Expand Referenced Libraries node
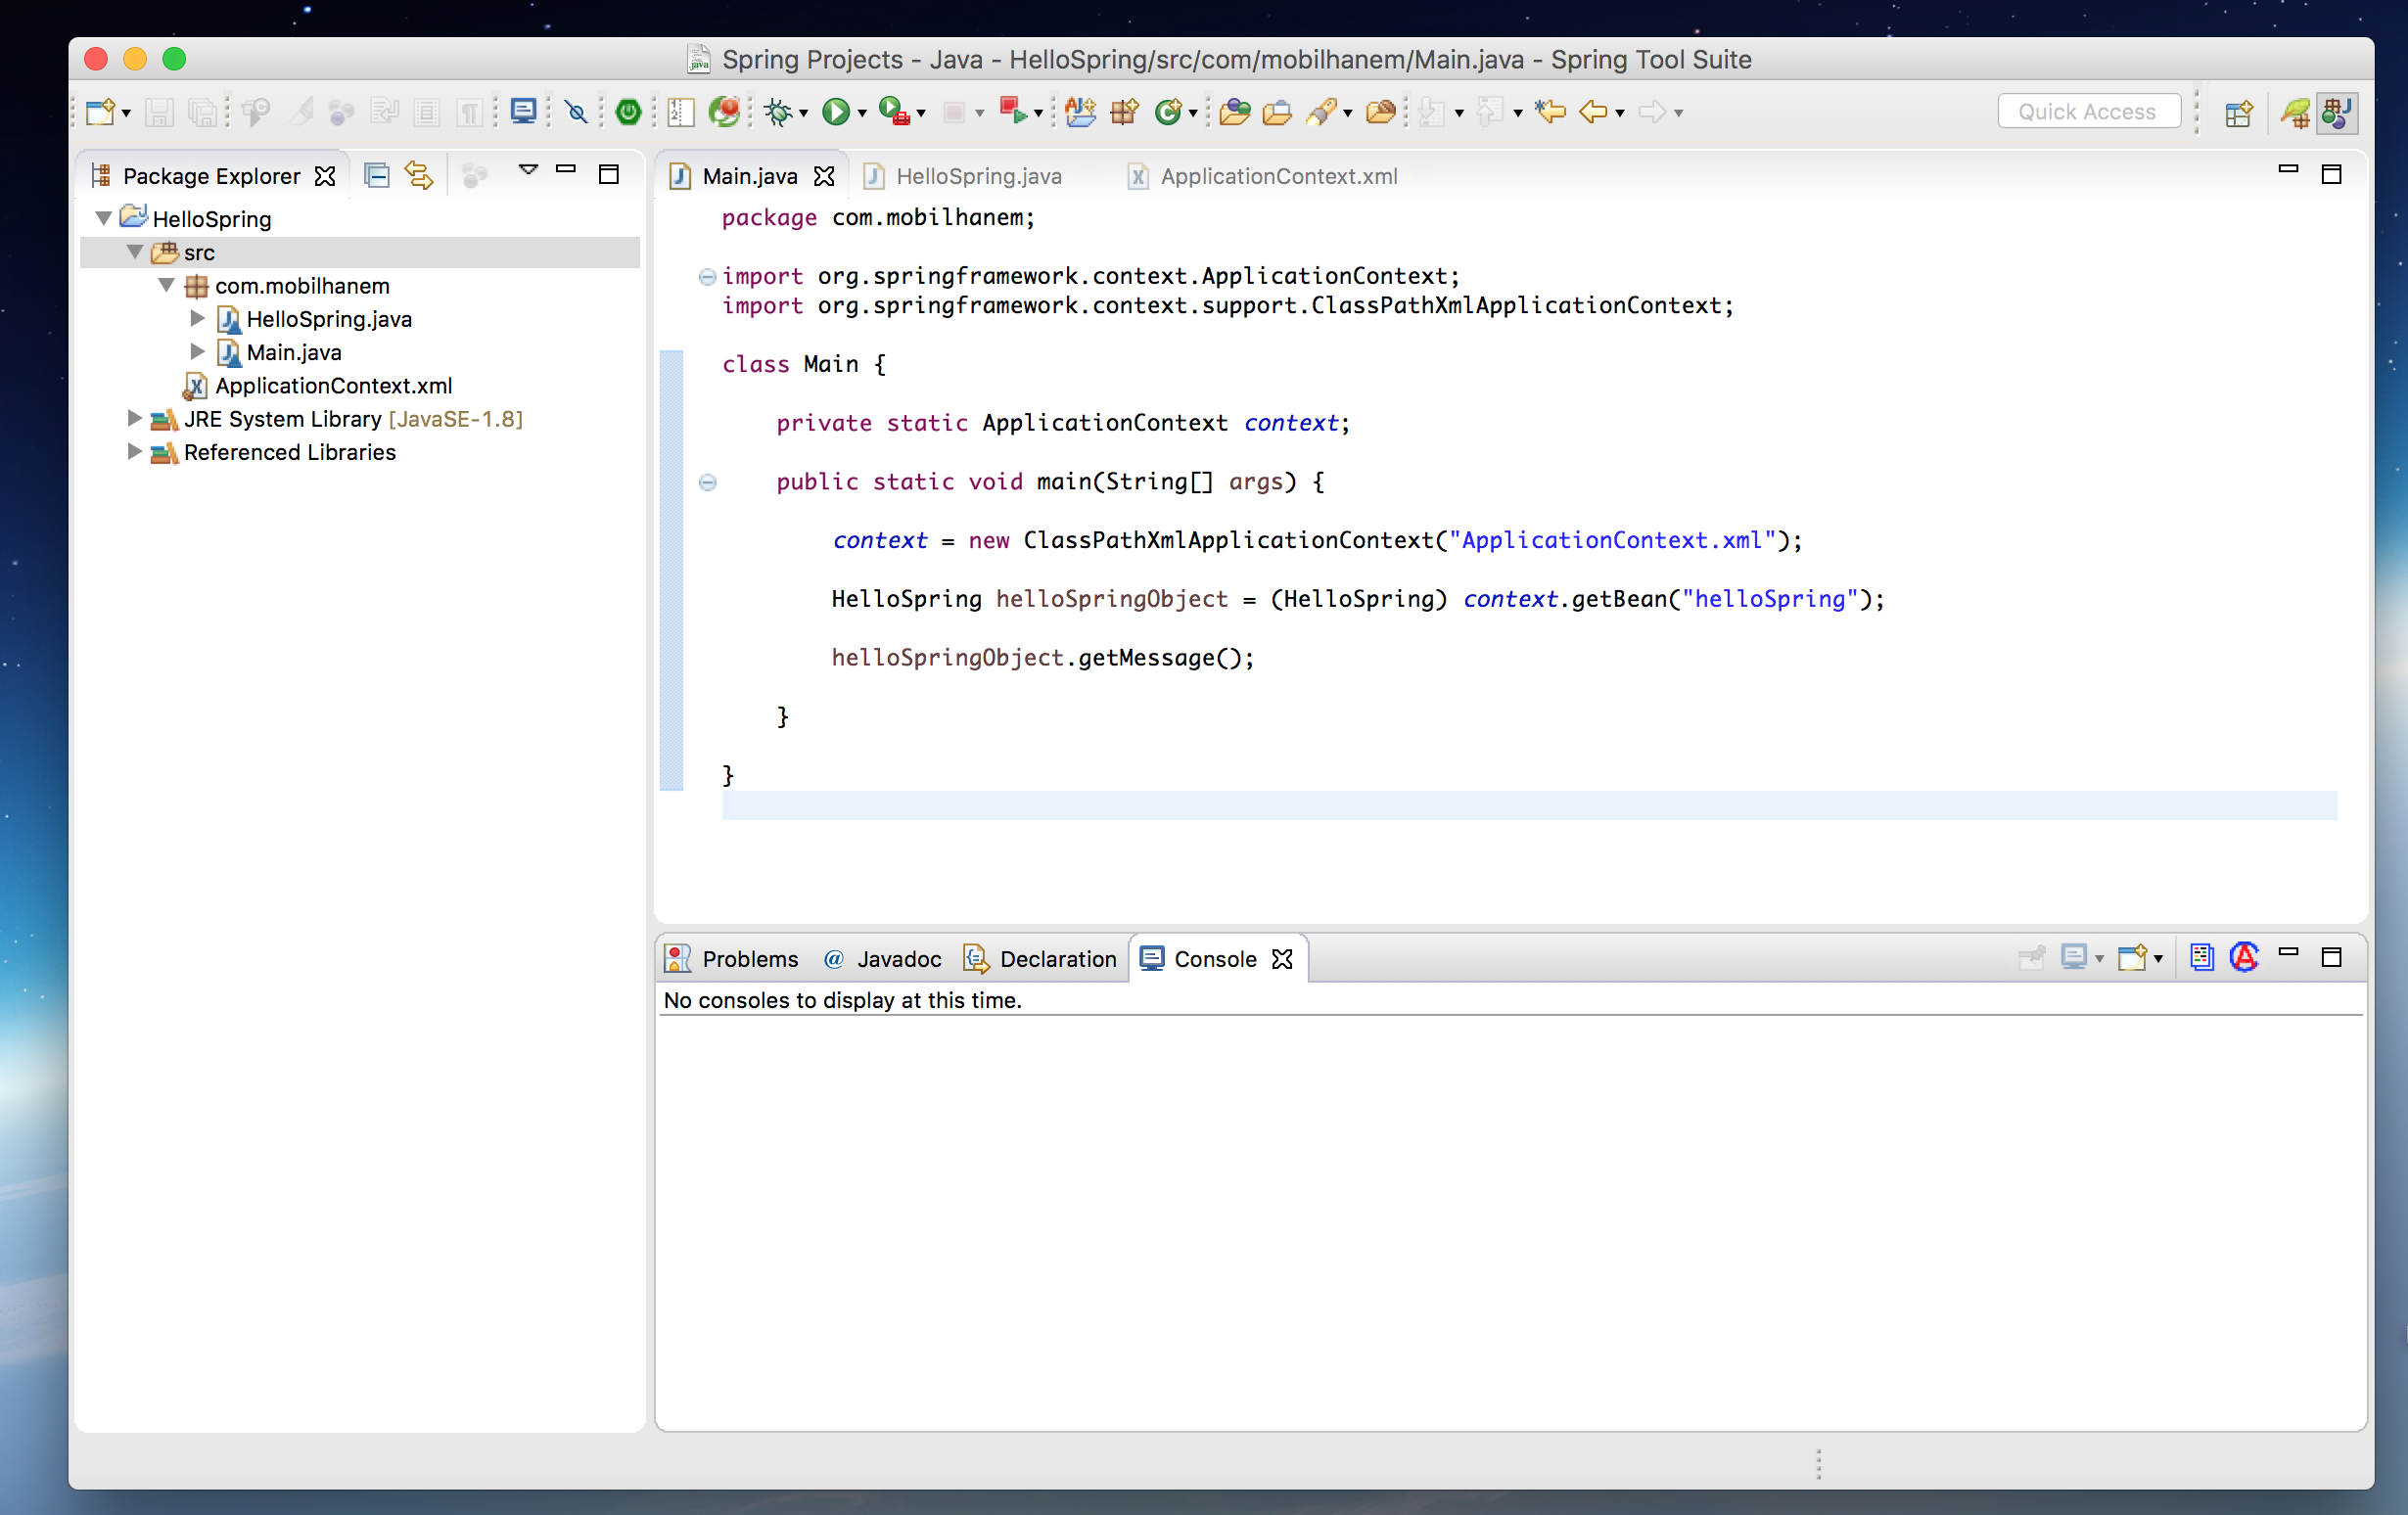The image size is (2408, 1515). tap(134, 452)
